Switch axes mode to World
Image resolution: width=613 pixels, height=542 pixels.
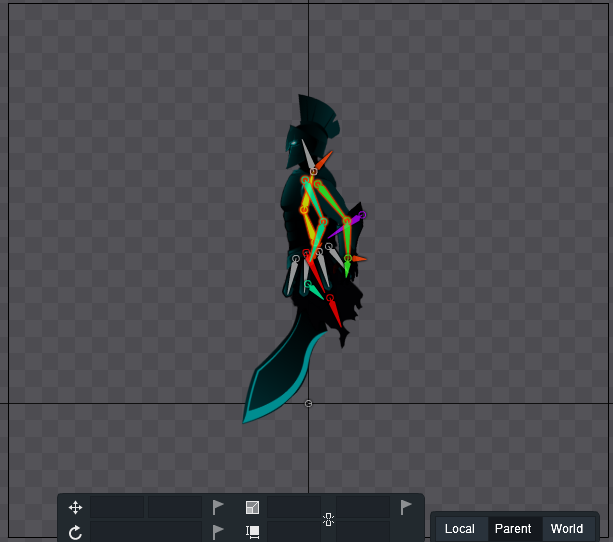(x=567, y=529)
